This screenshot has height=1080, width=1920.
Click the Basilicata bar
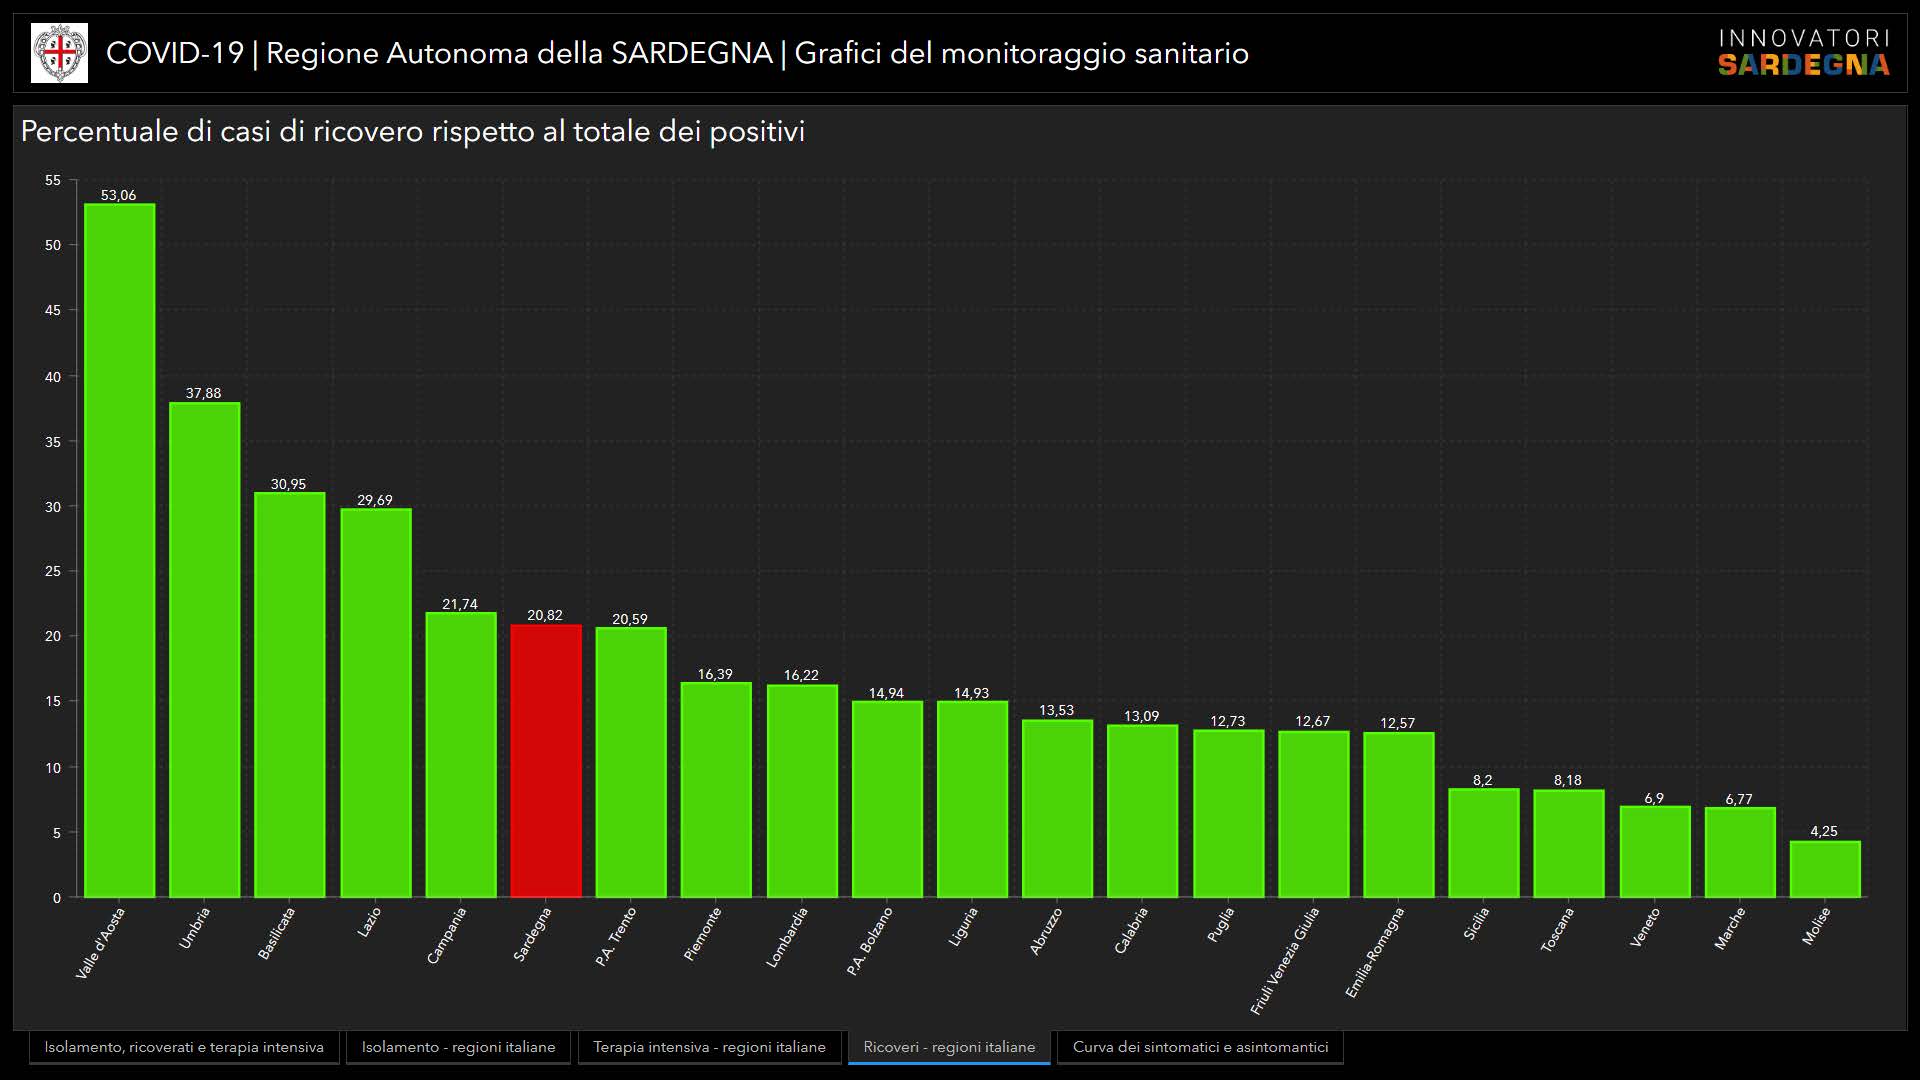pyautogui.click(x=289, y=695)
